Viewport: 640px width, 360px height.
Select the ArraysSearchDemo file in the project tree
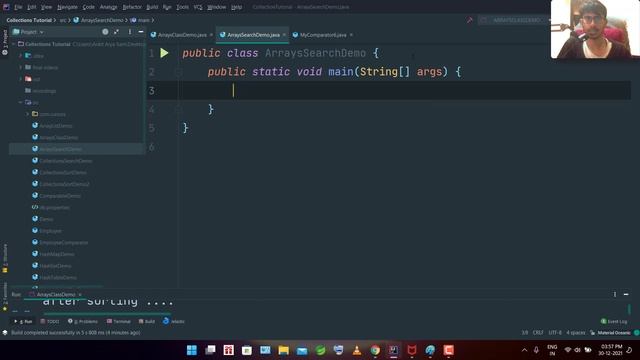(x=60, y=149)
